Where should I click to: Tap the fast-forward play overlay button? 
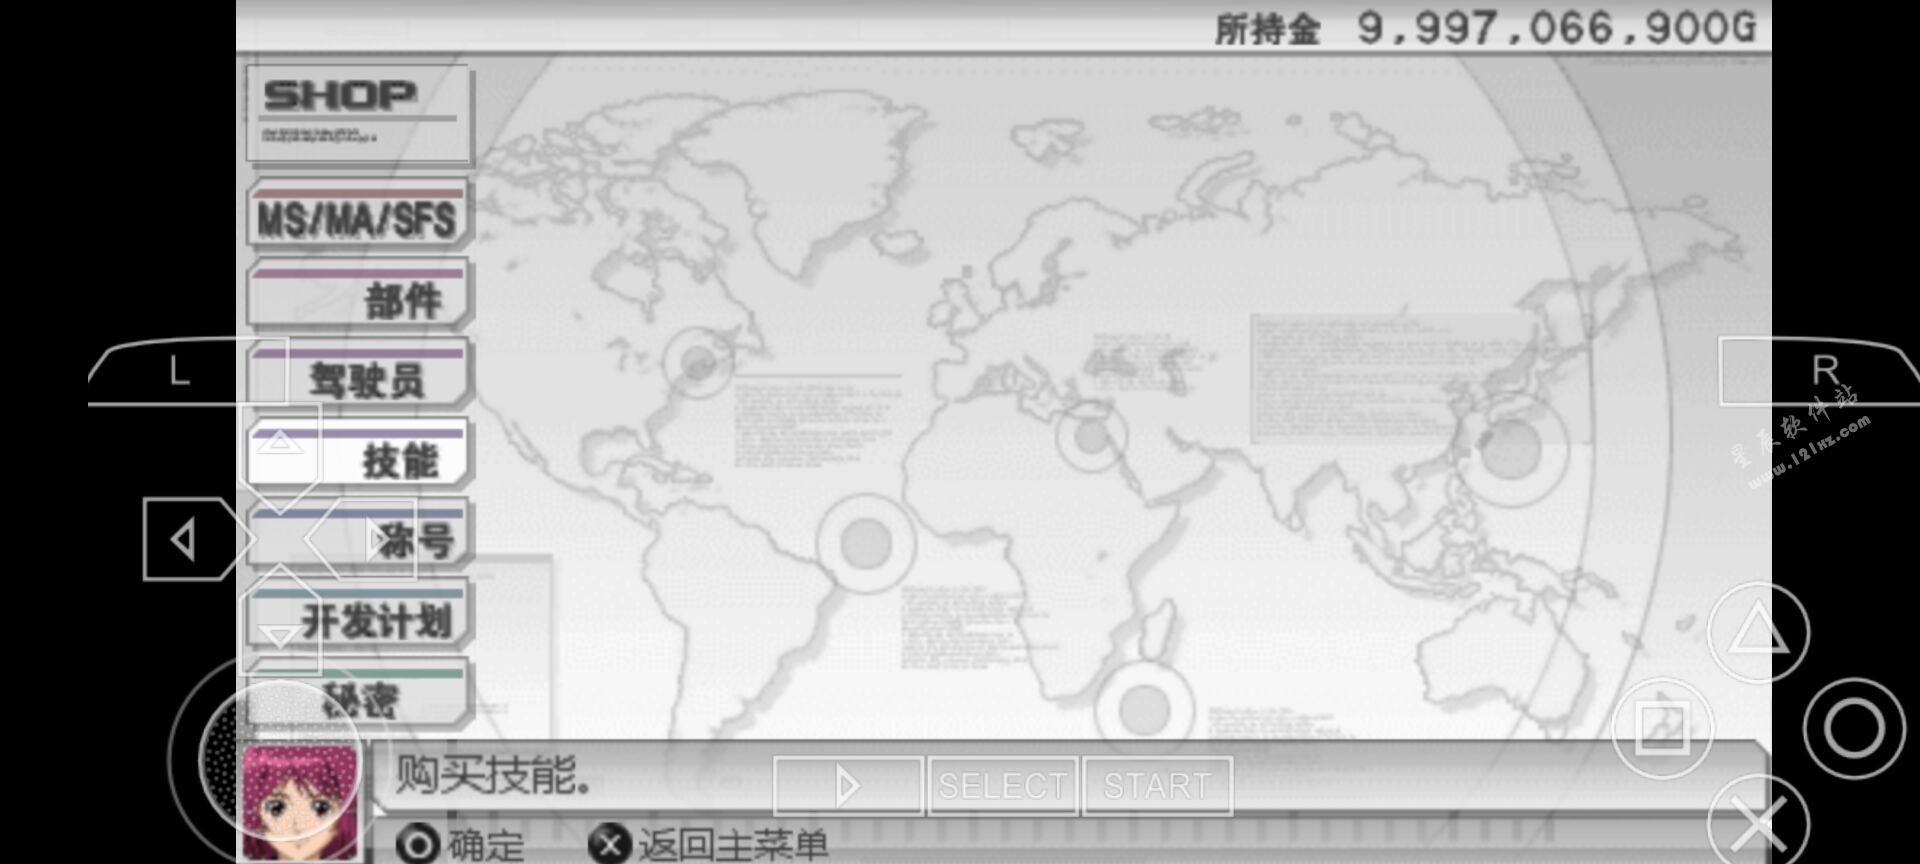pyautogui.click(x=848, y=786)
